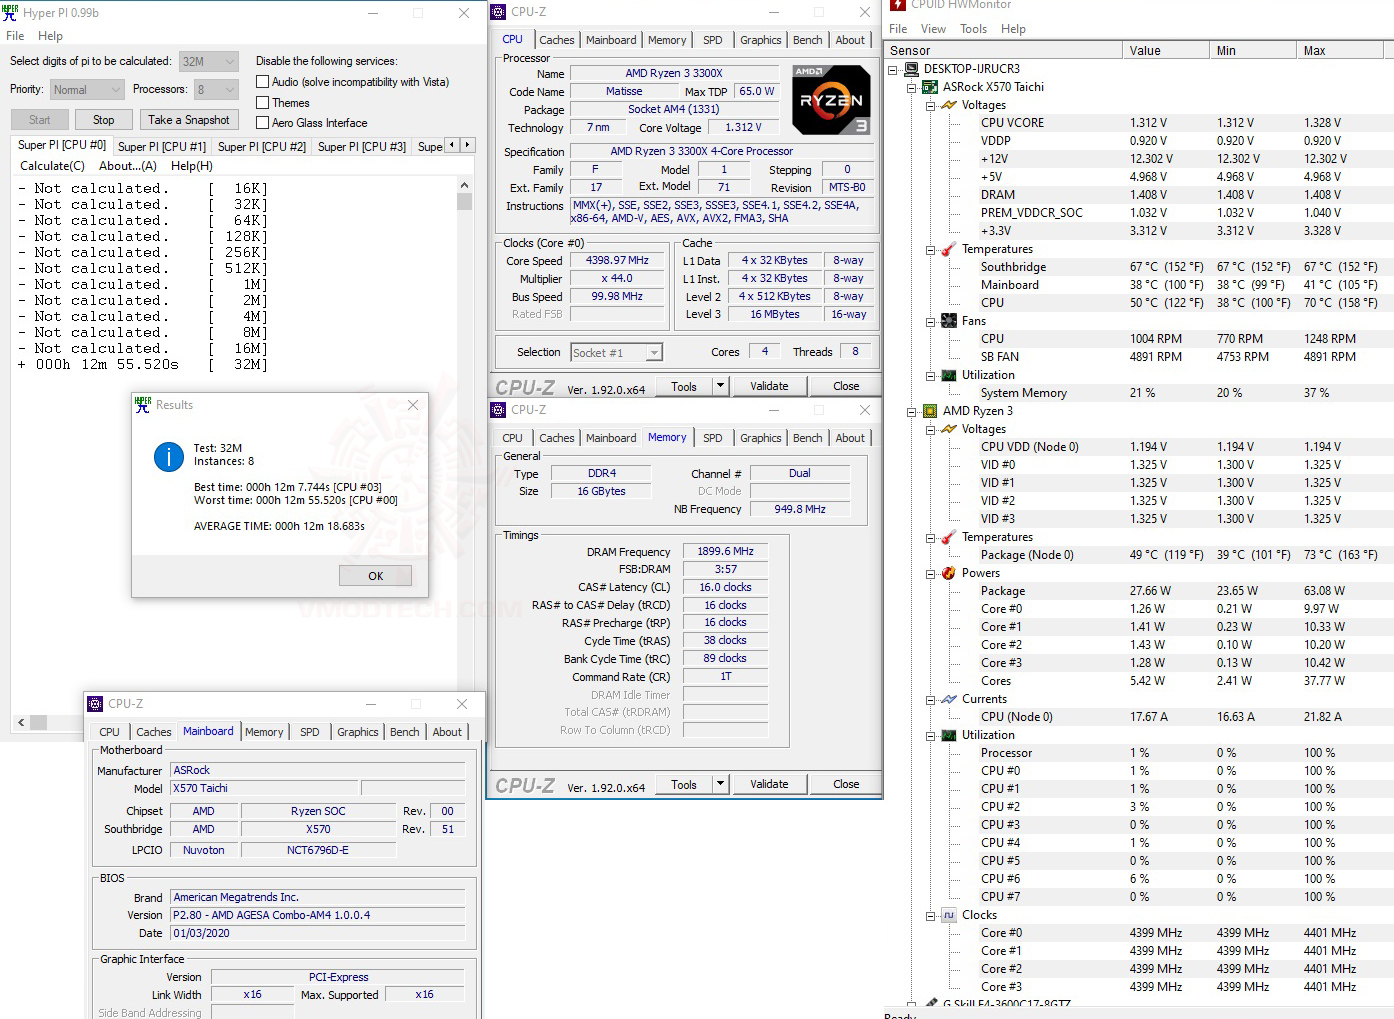Toggle the Aero Glass Interface checkbox
This screenshot has width=1394, height=1019.
[263, 123]
